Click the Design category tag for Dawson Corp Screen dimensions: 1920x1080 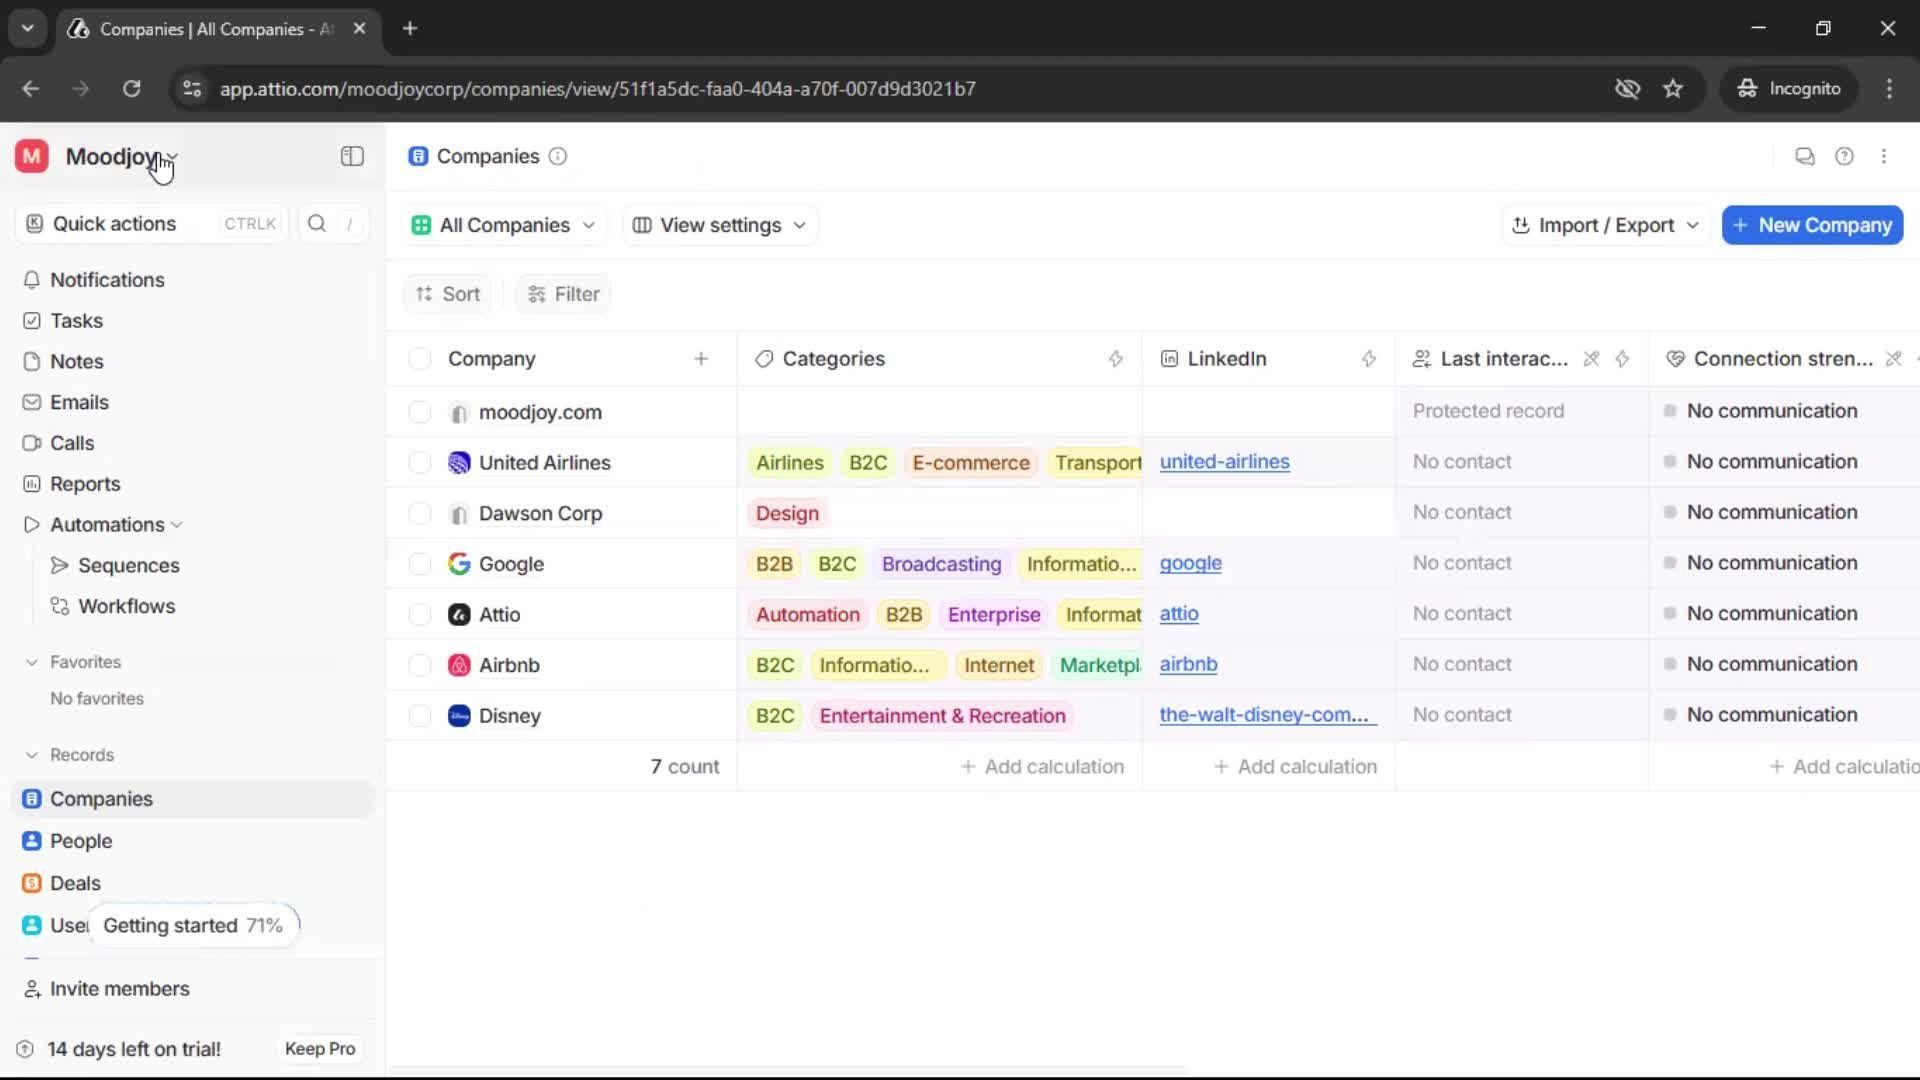coord(787,513)
